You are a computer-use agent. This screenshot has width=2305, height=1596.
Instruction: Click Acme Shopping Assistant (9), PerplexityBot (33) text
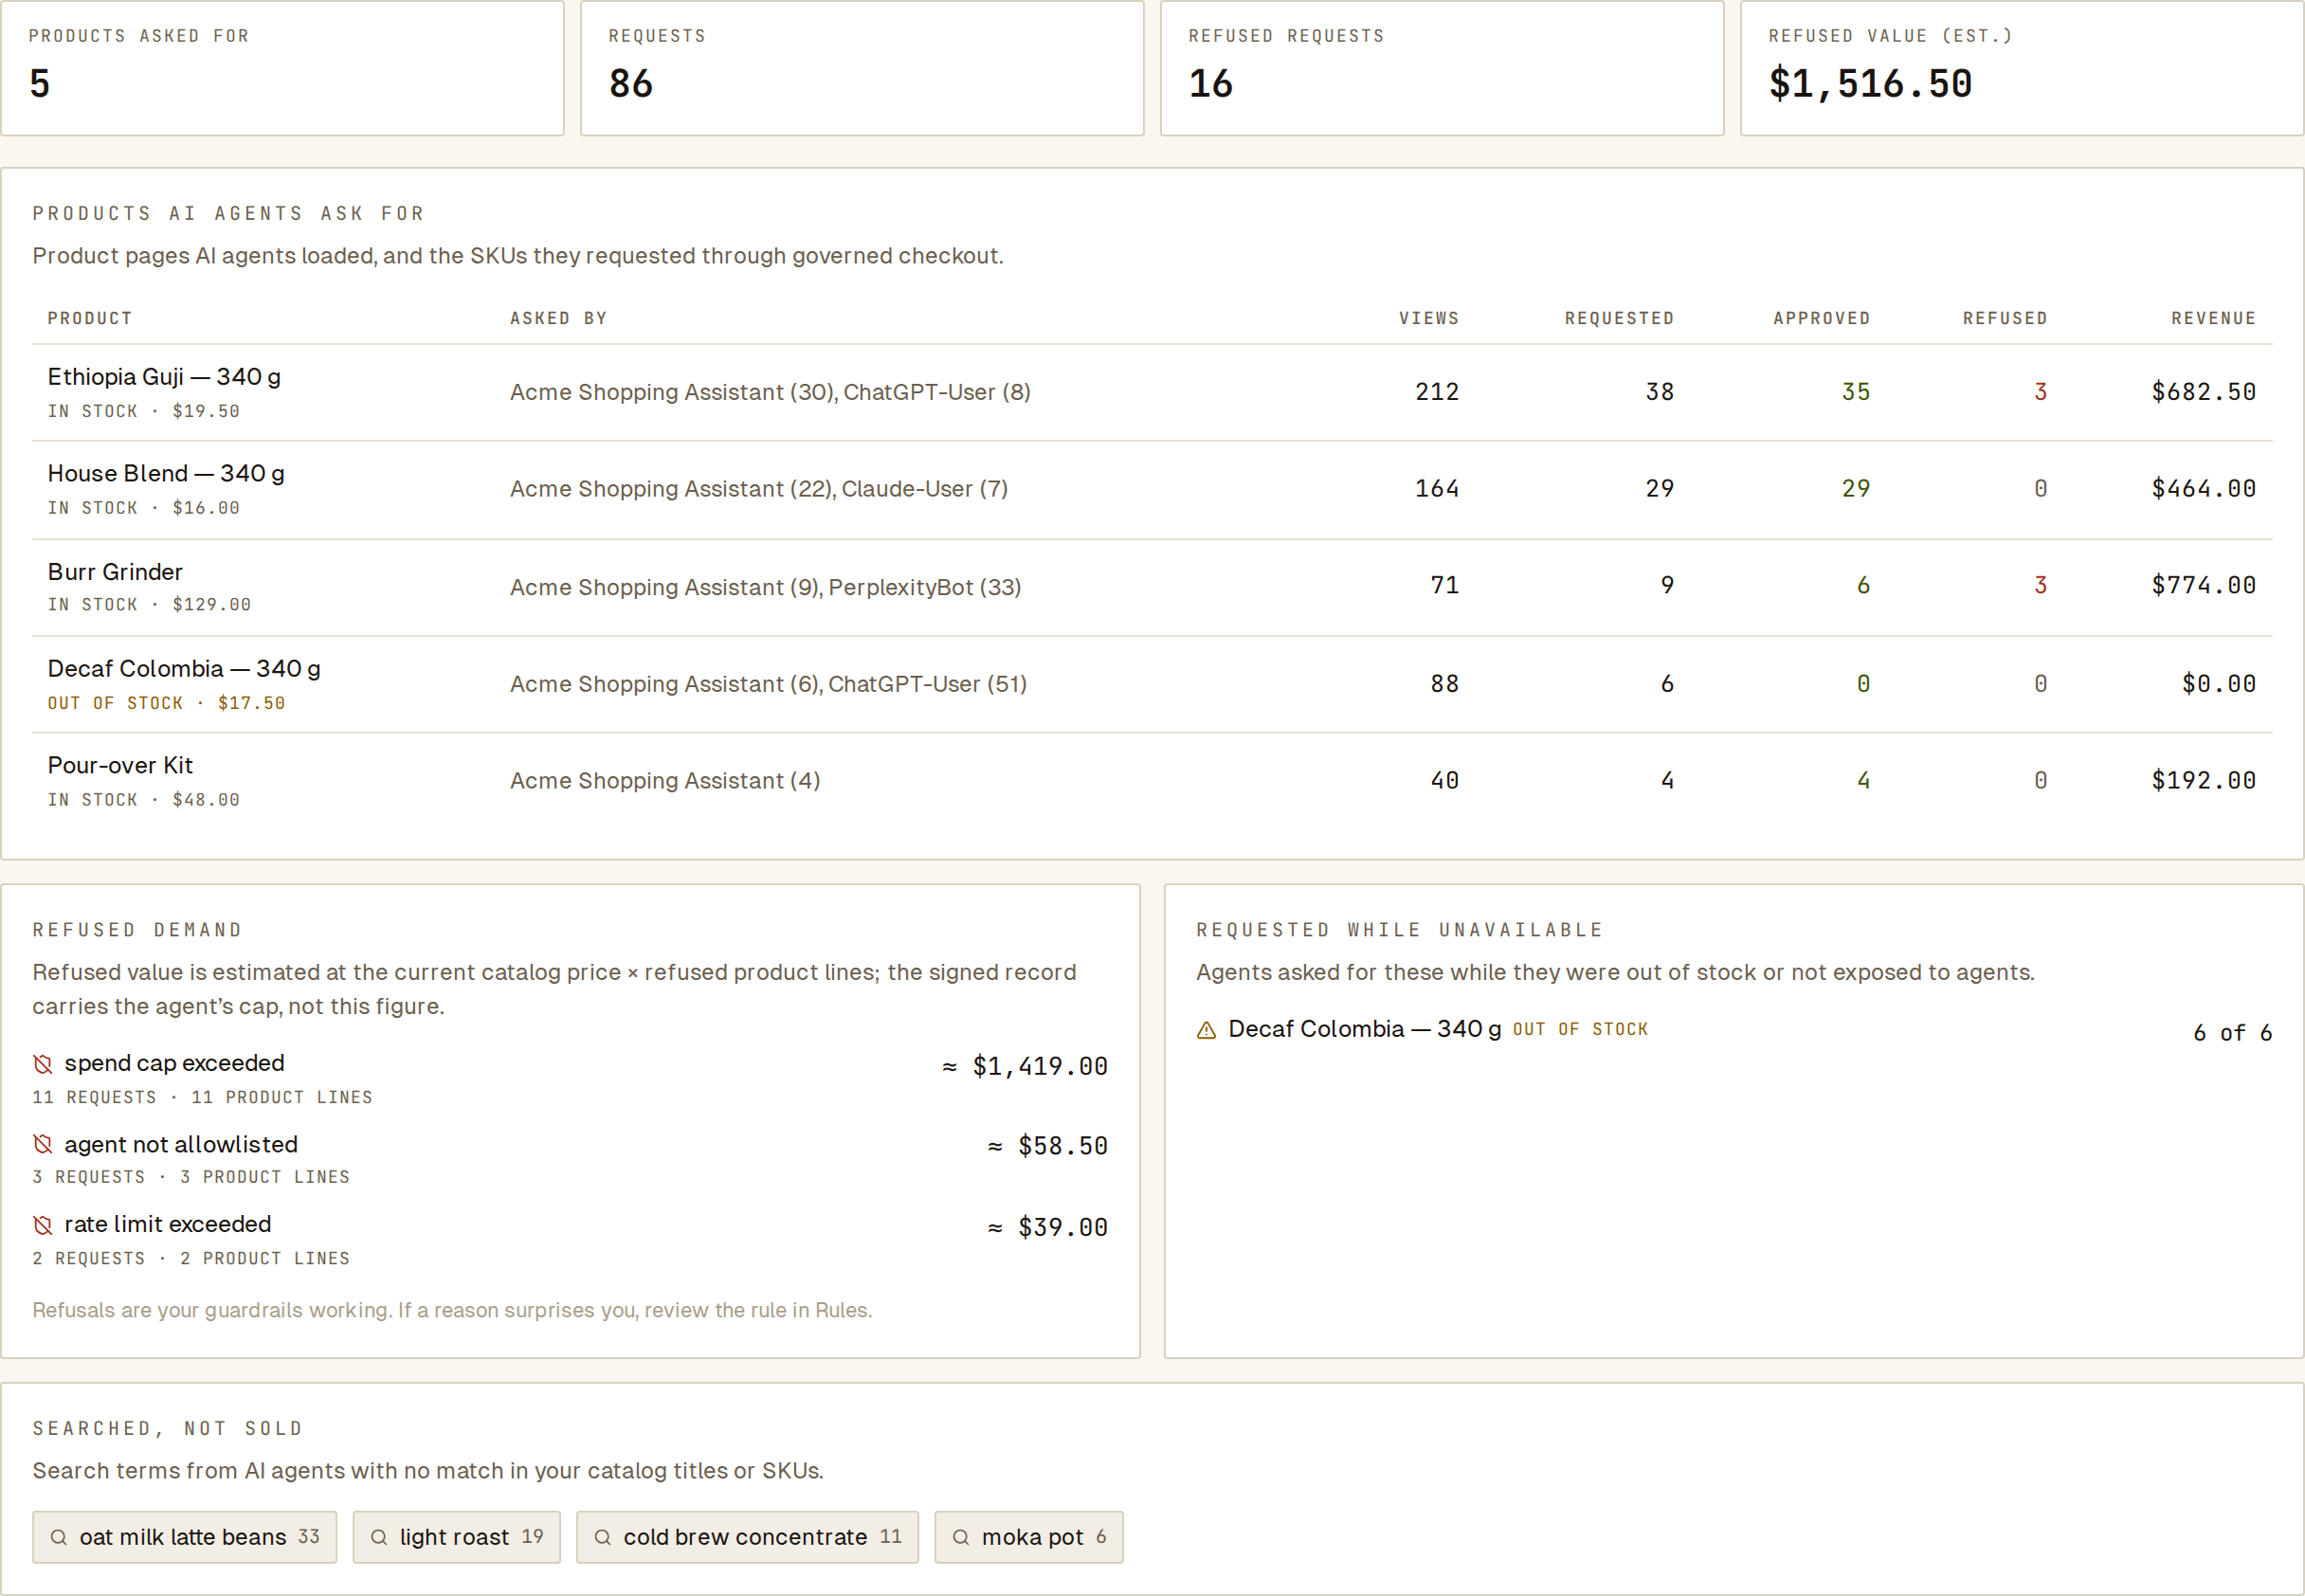[x=765, y=588]
